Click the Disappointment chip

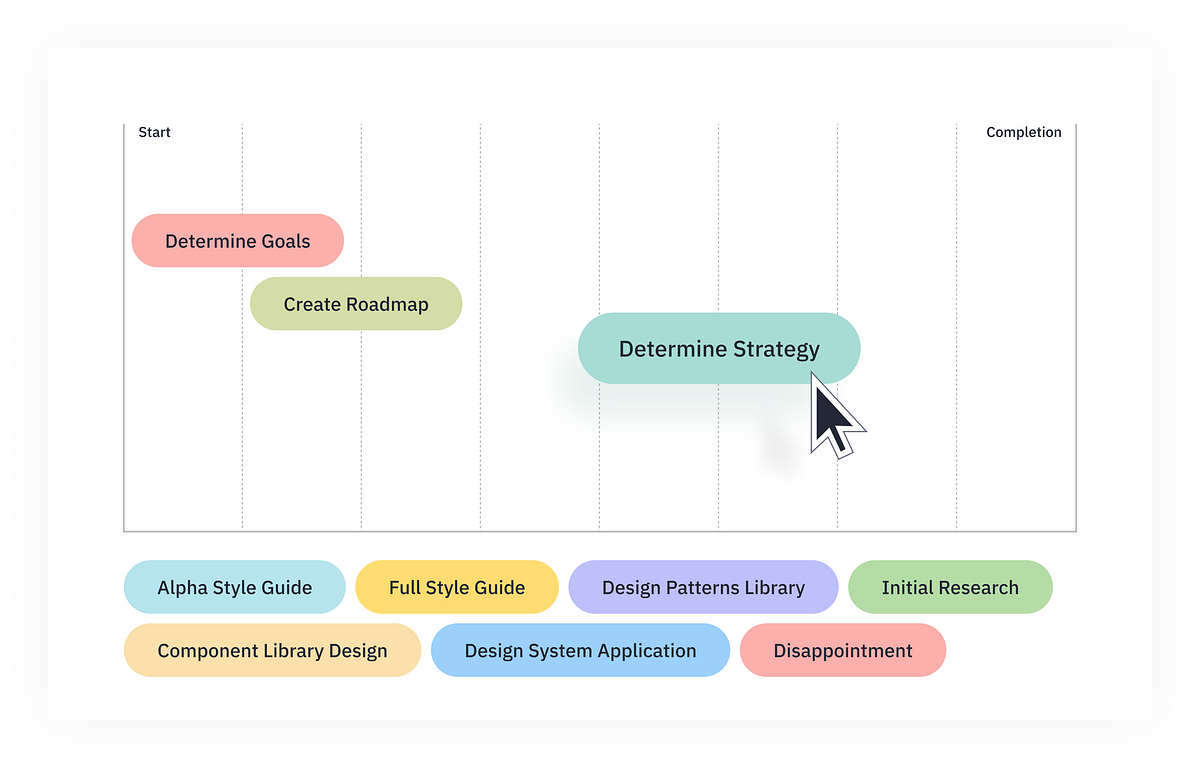pyautogui.click(x=842, y=650)
